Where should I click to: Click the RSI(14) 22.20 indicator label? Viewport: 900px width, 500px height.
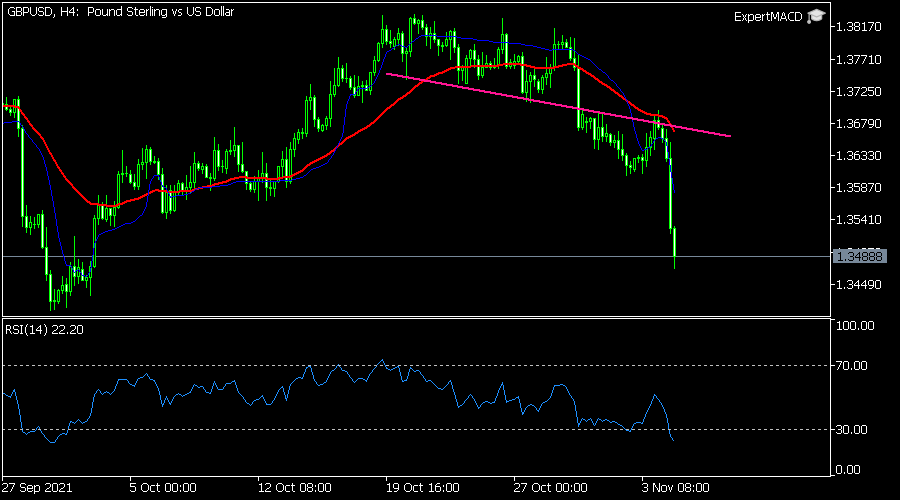pos(44,330)
